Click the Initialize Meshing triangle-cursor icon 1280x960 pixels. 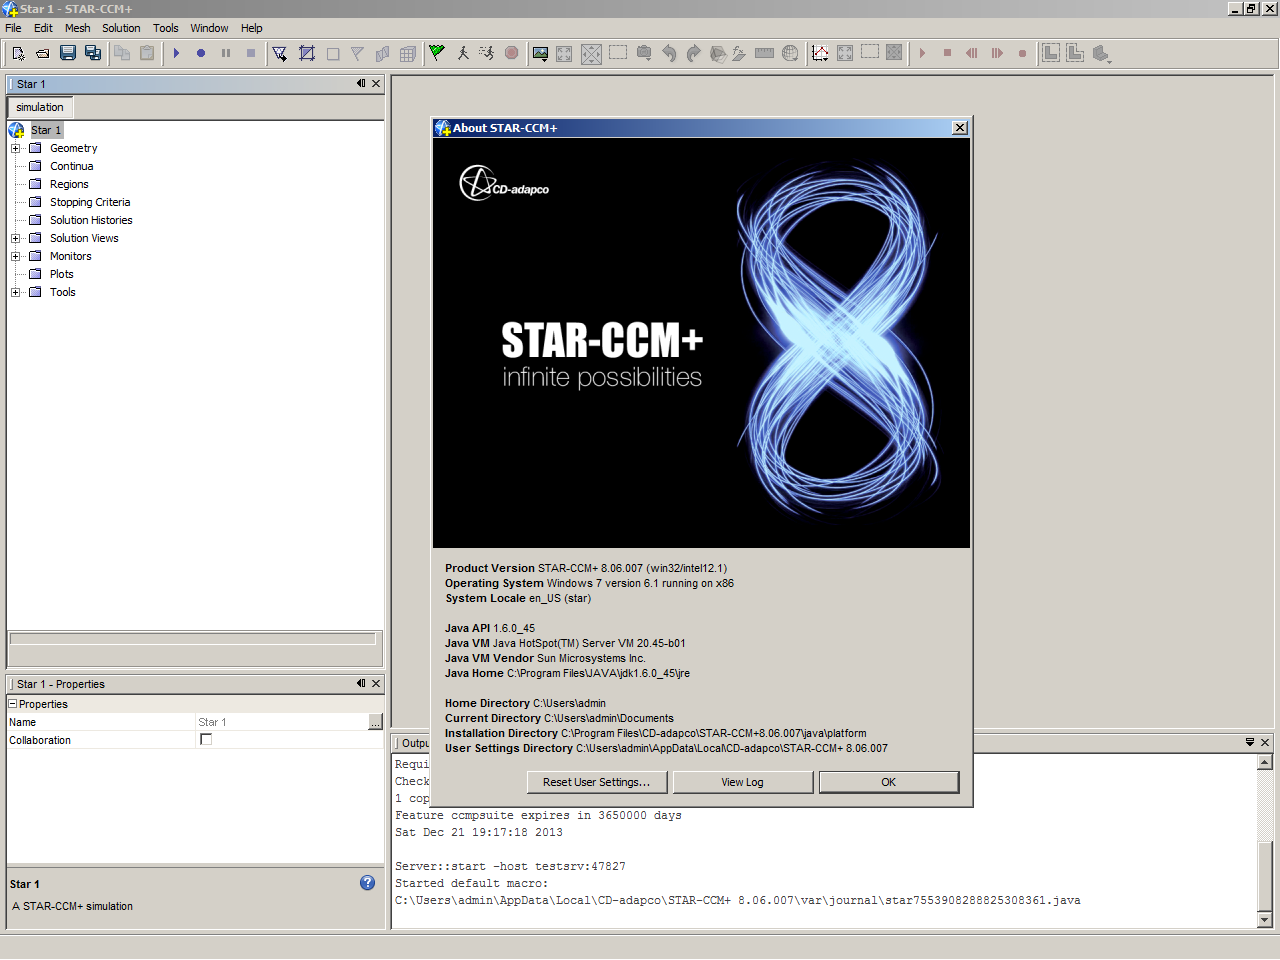280,53
